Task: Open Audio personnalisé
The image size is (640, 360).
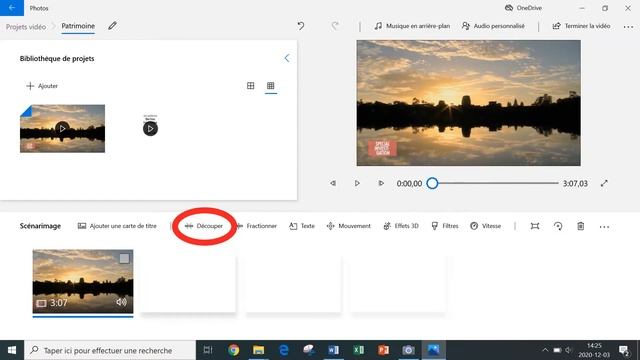Action: [x=493, y=26]
